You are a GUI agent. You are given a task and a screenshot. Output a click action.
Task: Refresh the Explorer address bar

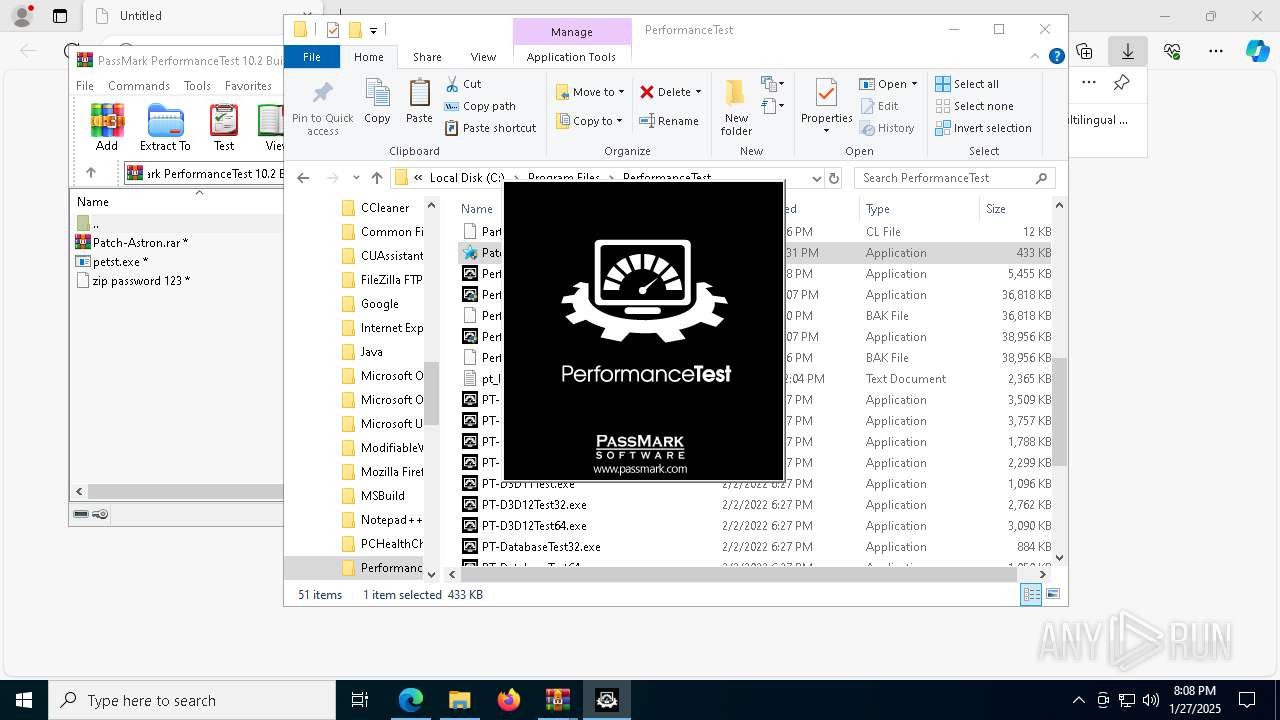(x=834, y=178)
